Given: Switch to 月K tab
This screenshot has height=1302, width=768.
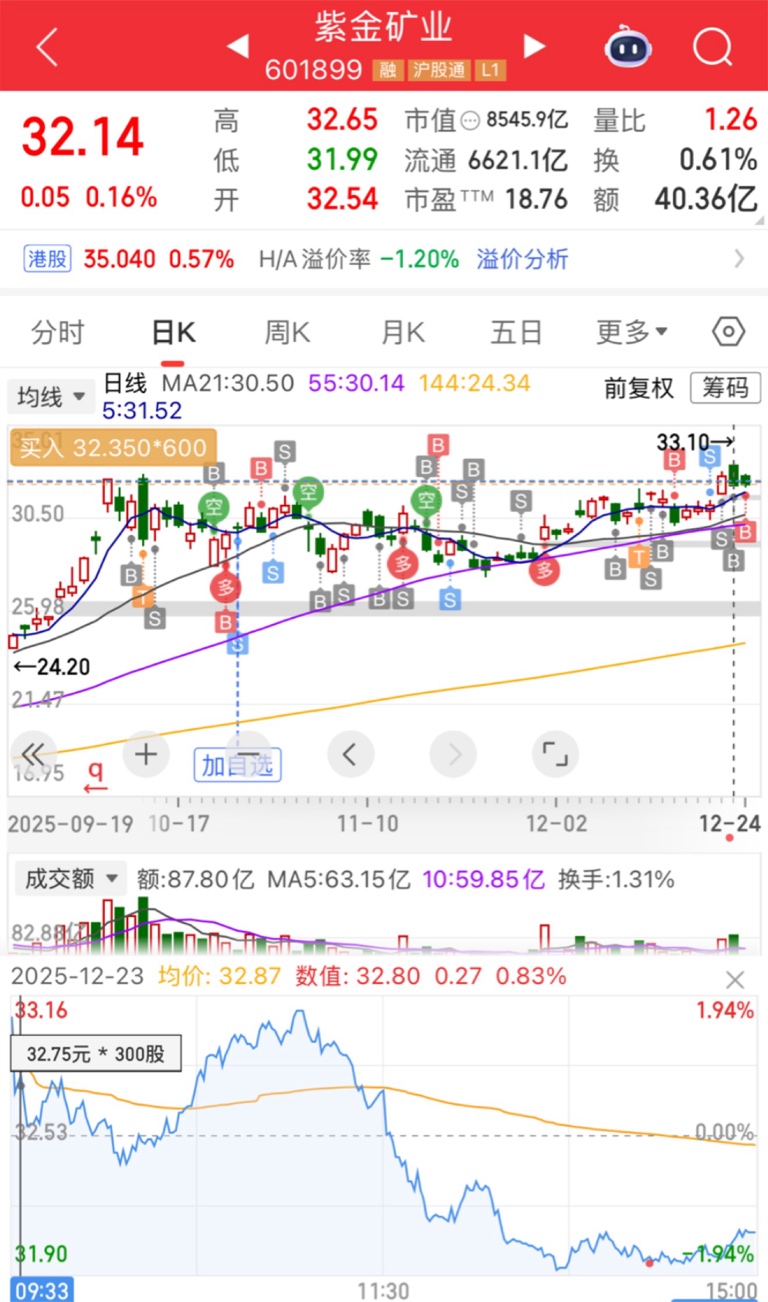Looking at the screenshot, I should pyautogui.click(x=402, y=332).
